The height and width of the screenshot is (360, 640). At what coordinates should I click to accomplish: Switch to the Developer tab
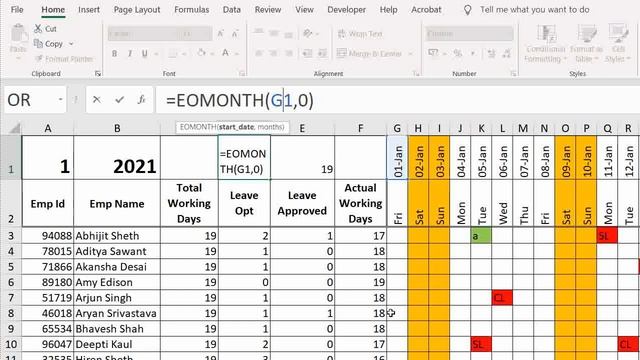(346, 9)
